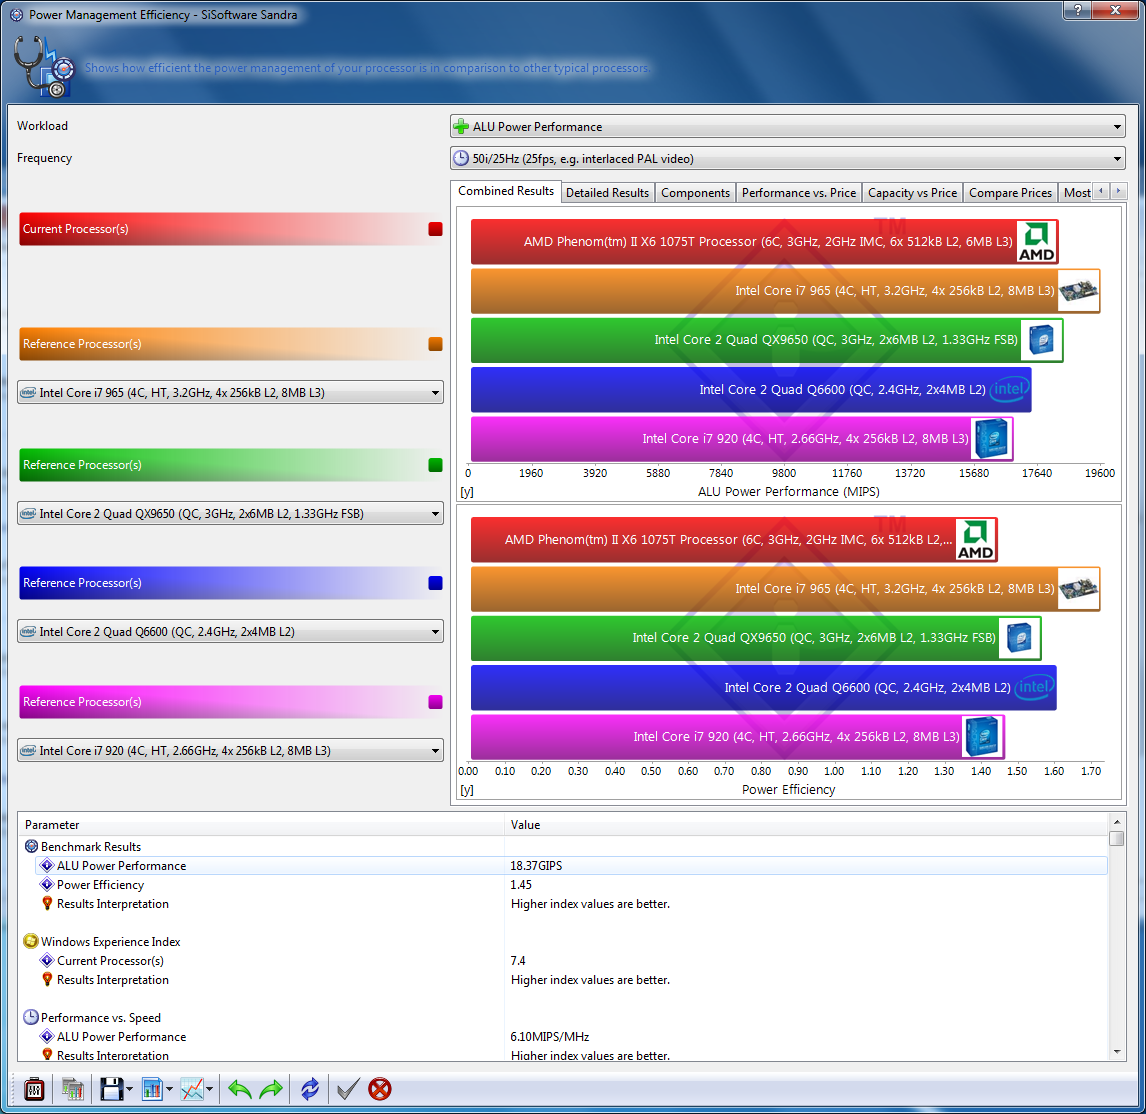Click the value 18.37GIPS

pos(536,865)
